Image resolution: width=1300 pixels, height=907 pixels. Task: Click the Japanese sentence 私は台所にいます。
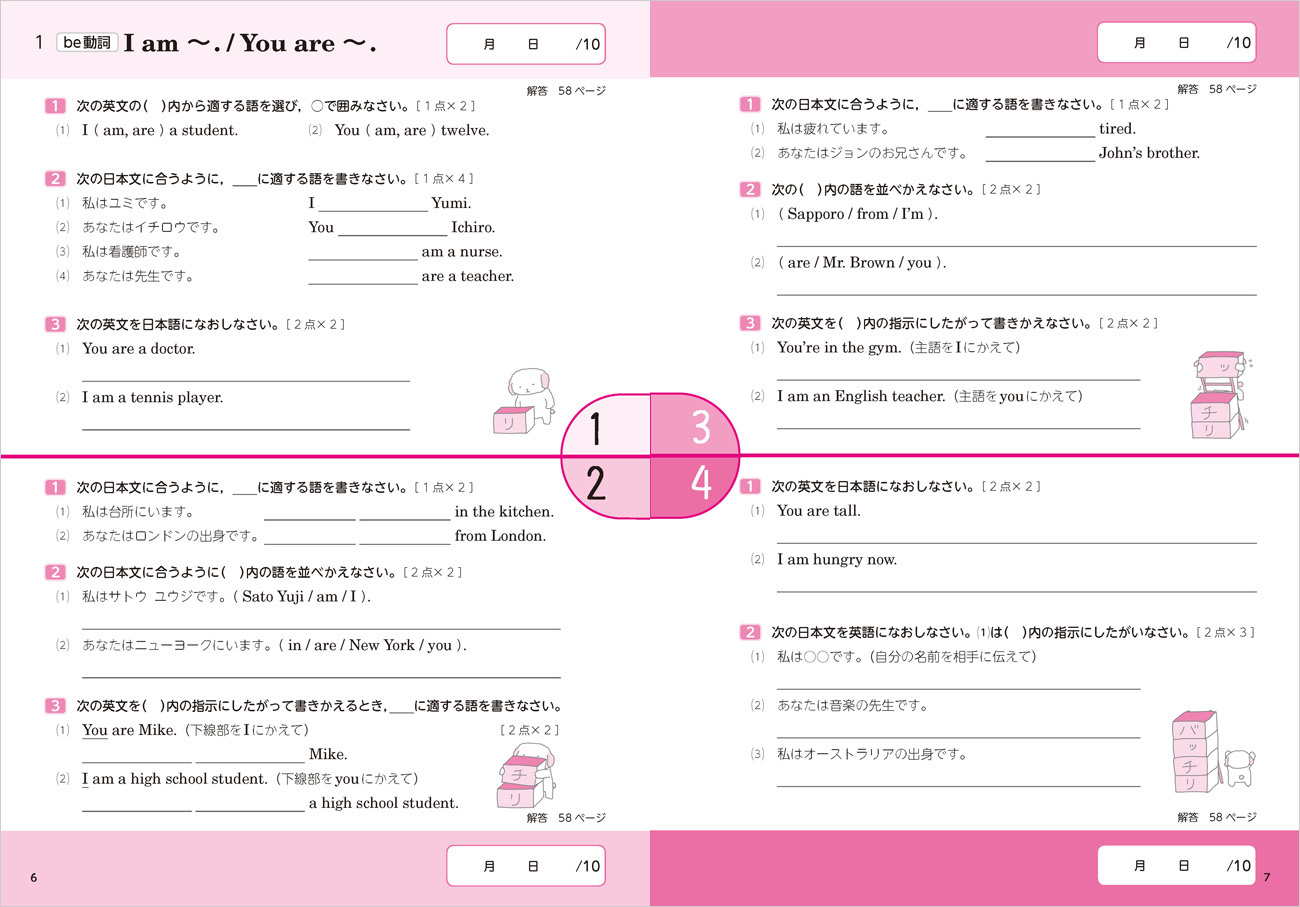coord(138,511)
